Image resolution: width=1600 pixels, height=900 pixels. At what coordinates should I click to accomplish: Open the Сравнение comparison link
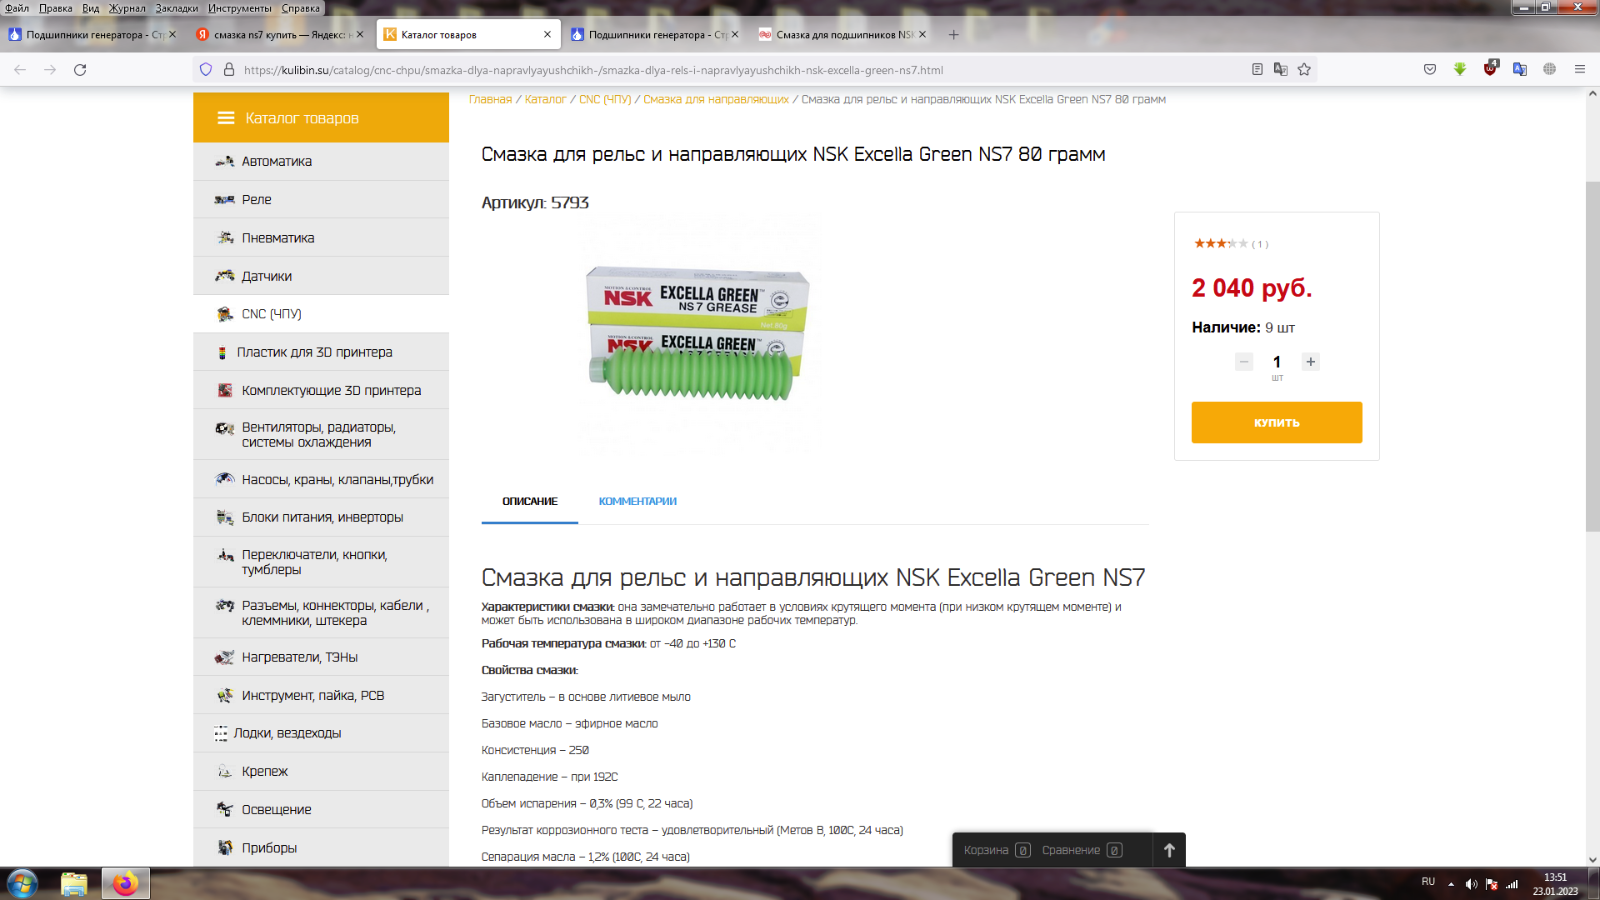pyautogui.click(x=1082, y=850)
